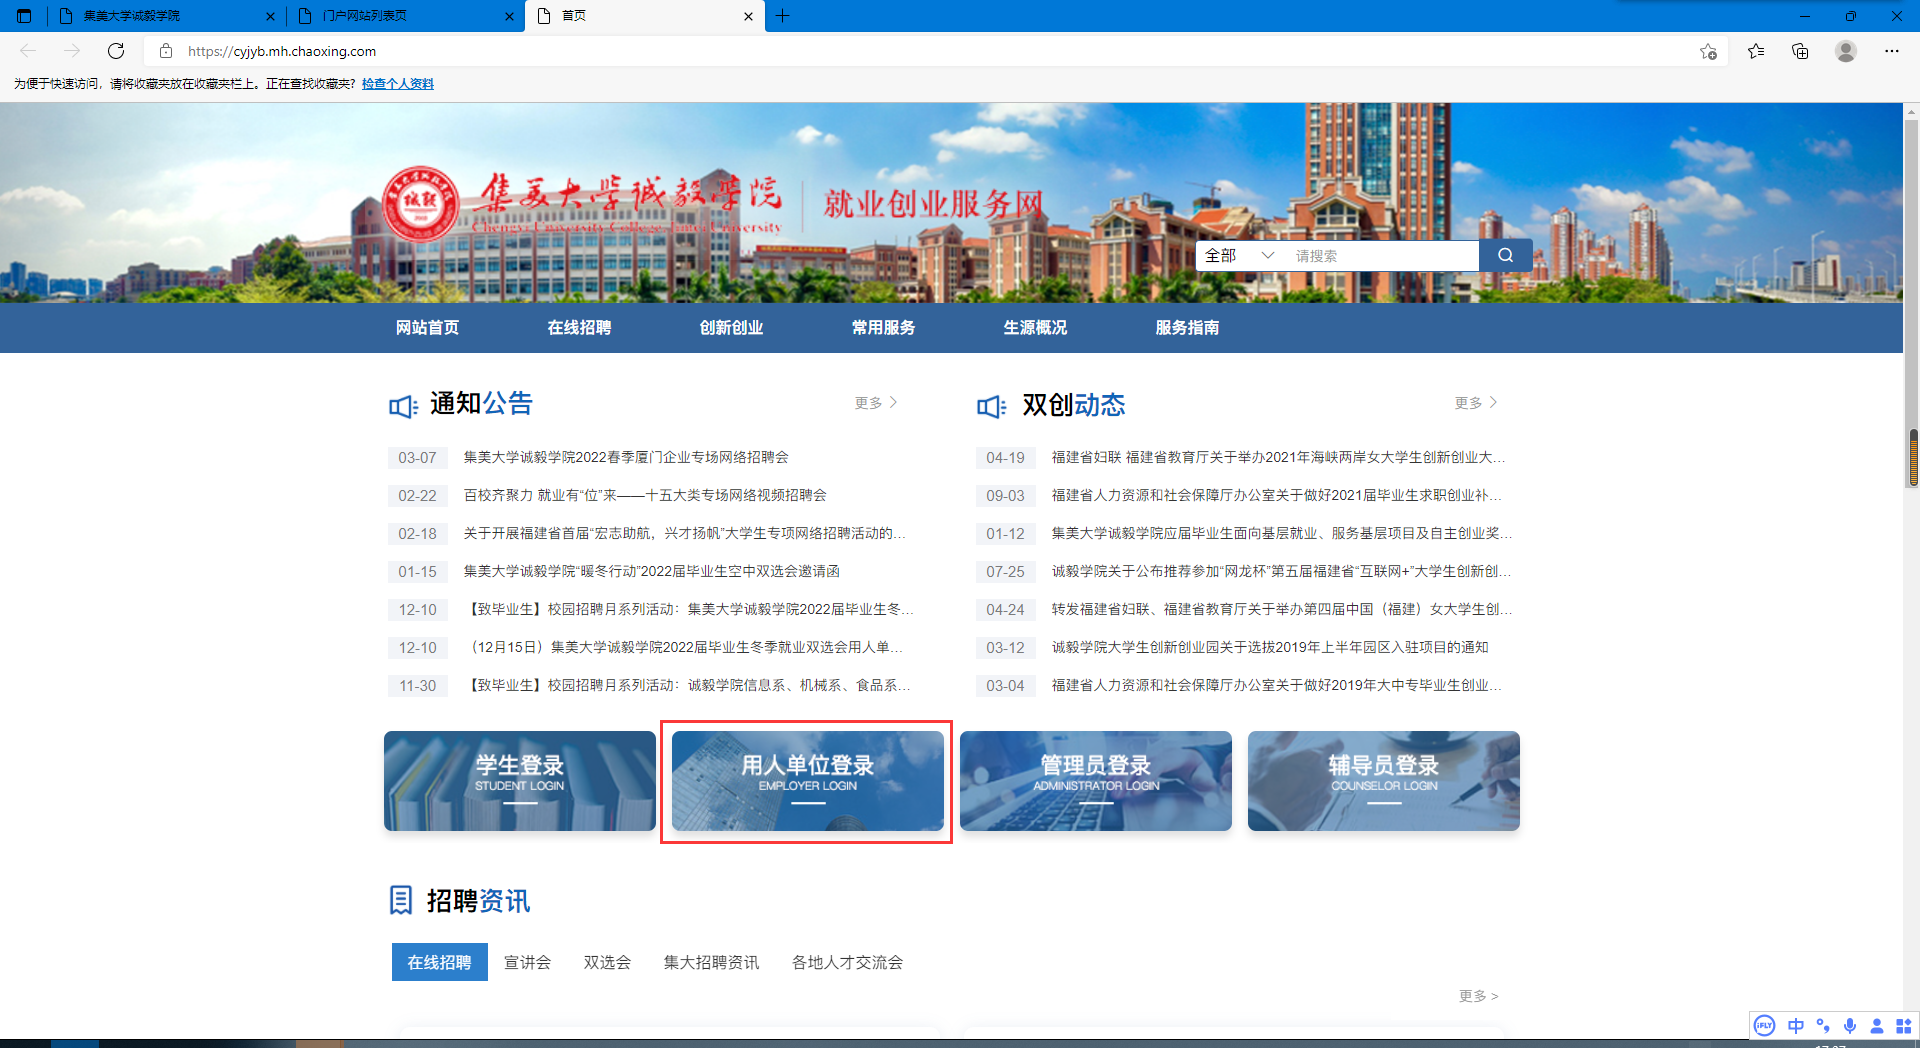Switch to the 双选会 tab

(x=607, y=962)
